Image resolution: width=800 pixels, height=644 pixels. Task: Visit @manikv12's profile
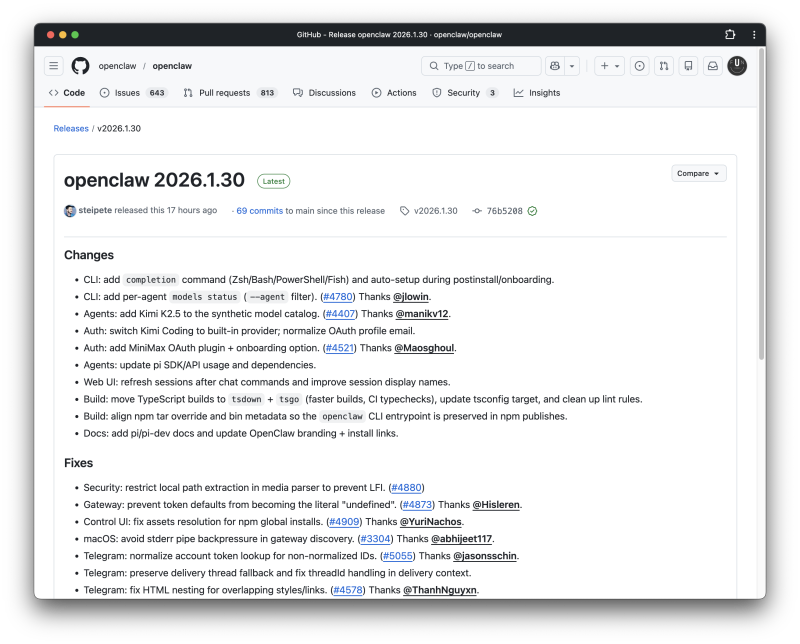tap(422, 314)
